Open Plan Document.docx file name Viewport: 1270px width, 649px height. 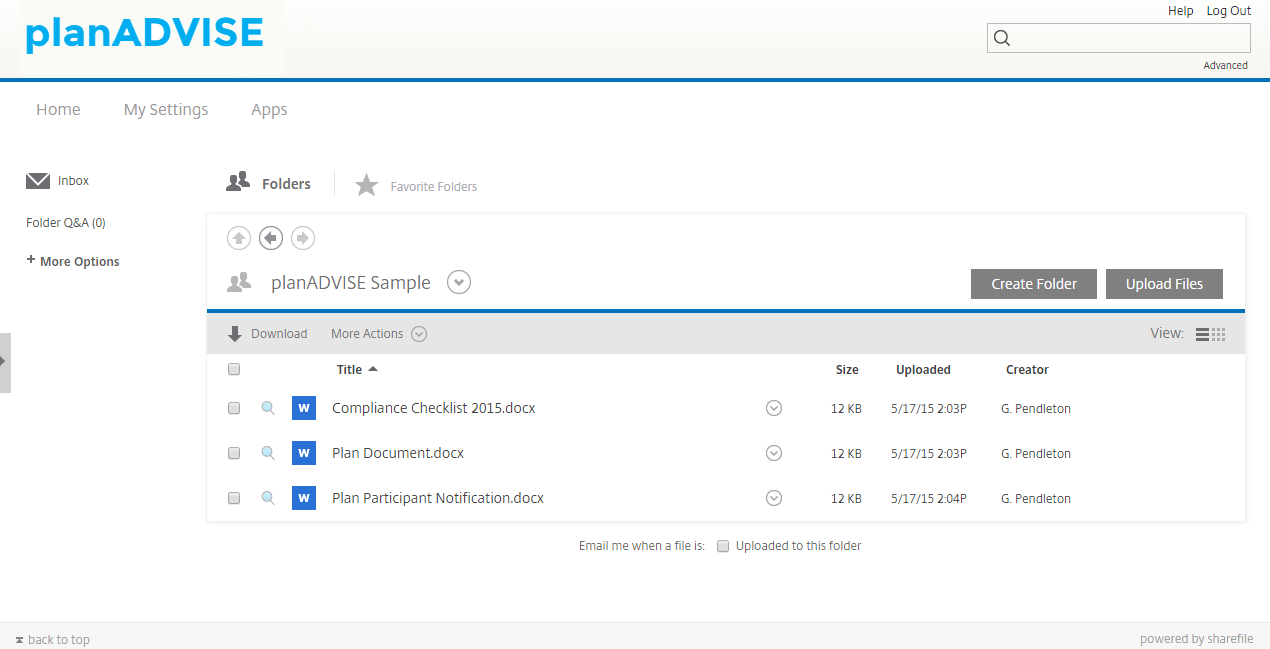click(x=398, y=453)
